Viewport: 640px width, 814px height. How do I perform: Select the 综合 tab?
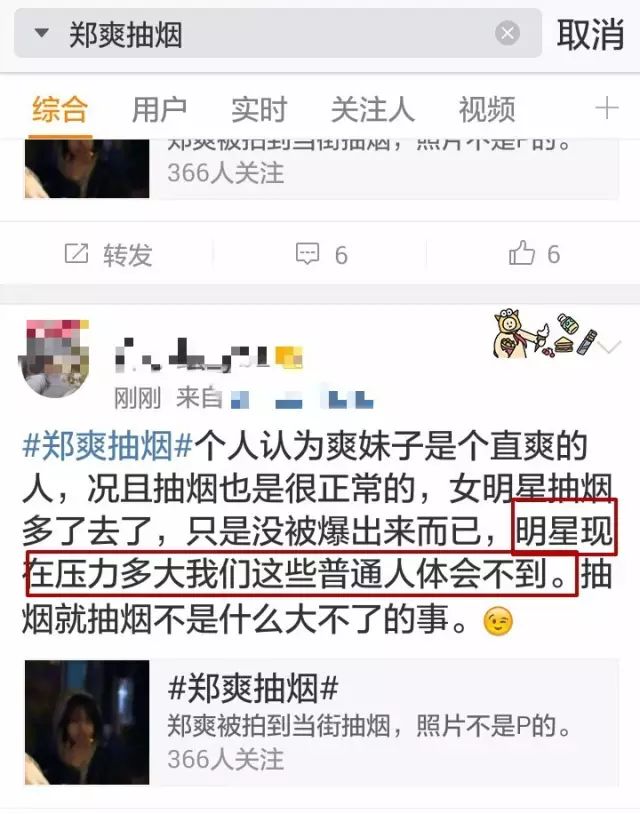coord(60,110)
